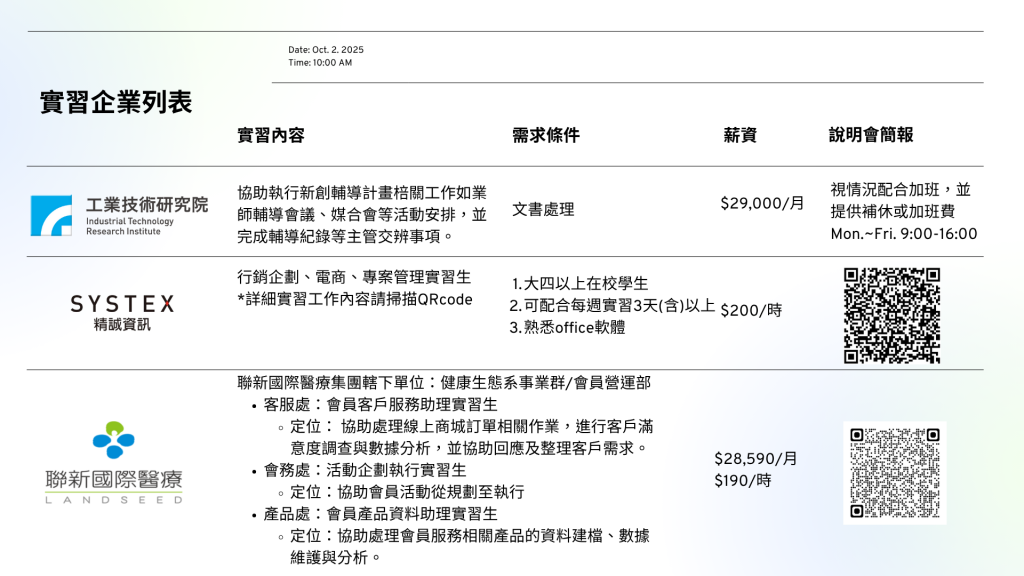Click the Date: Oct. 2. 2025 text
This screenshot has width=1024, height=576.
[326, 49]
